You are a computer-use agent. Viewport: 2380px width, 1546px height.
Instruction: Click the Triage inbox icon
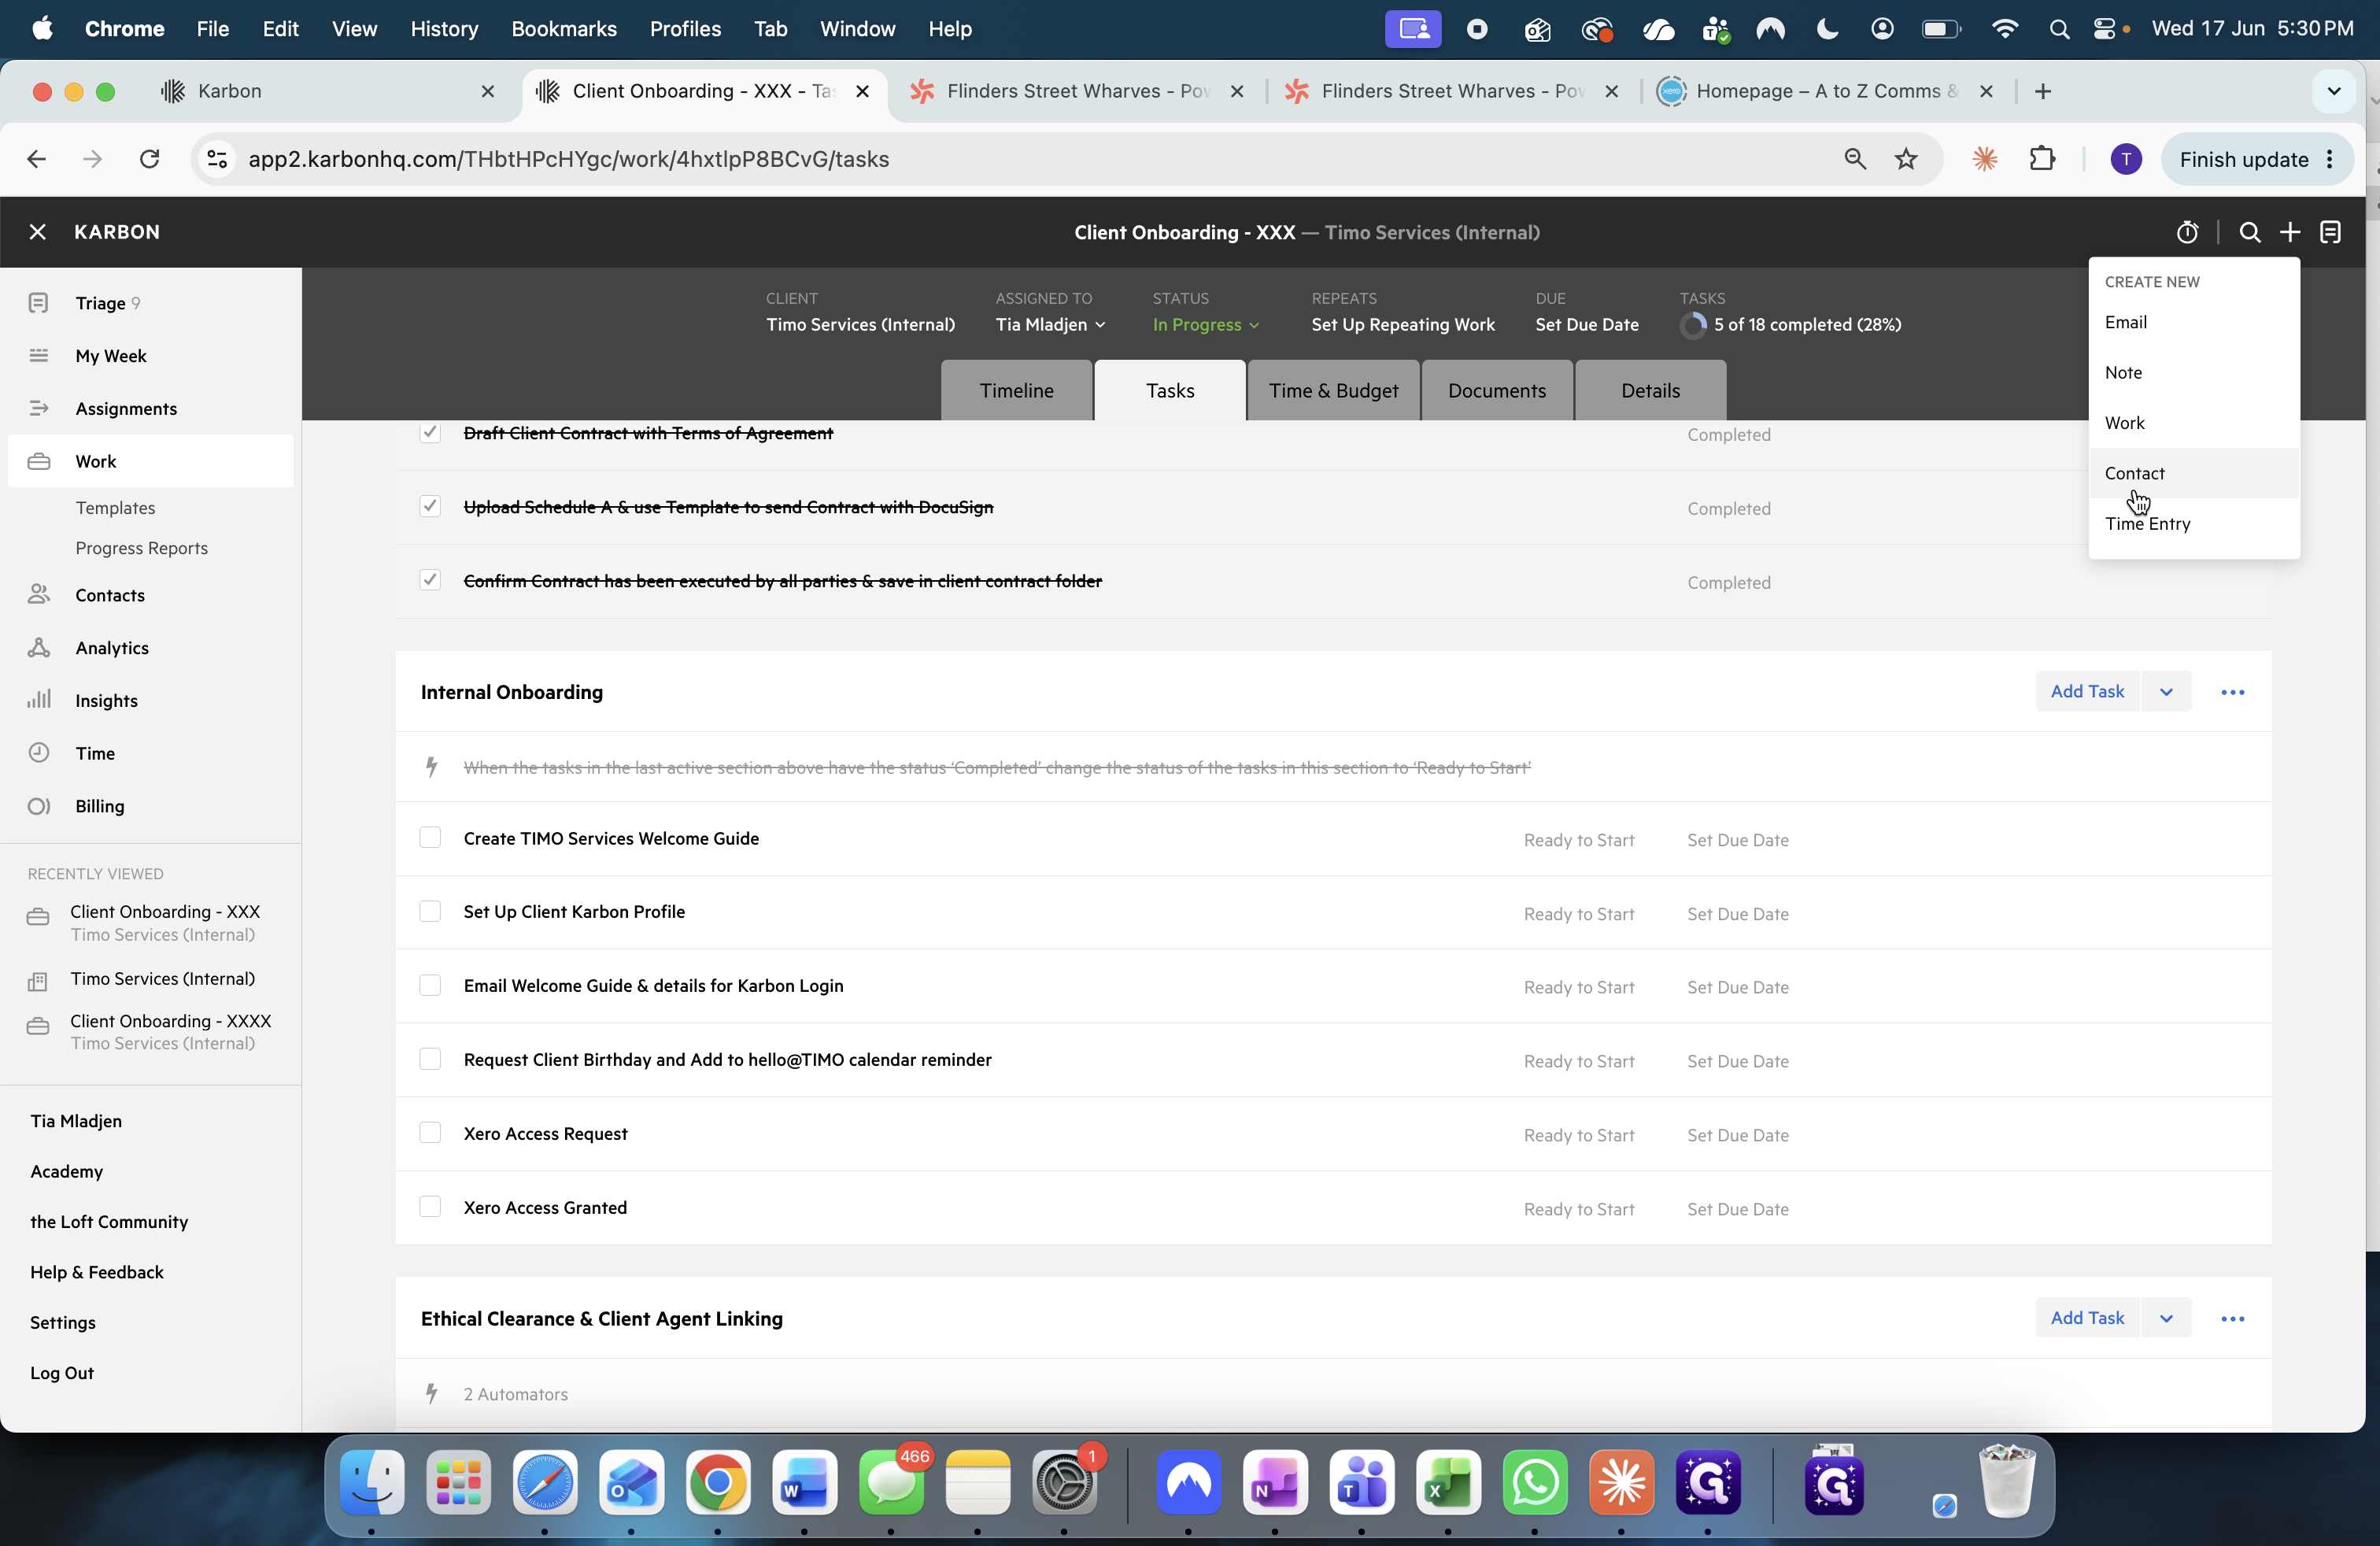pos(39,303)
